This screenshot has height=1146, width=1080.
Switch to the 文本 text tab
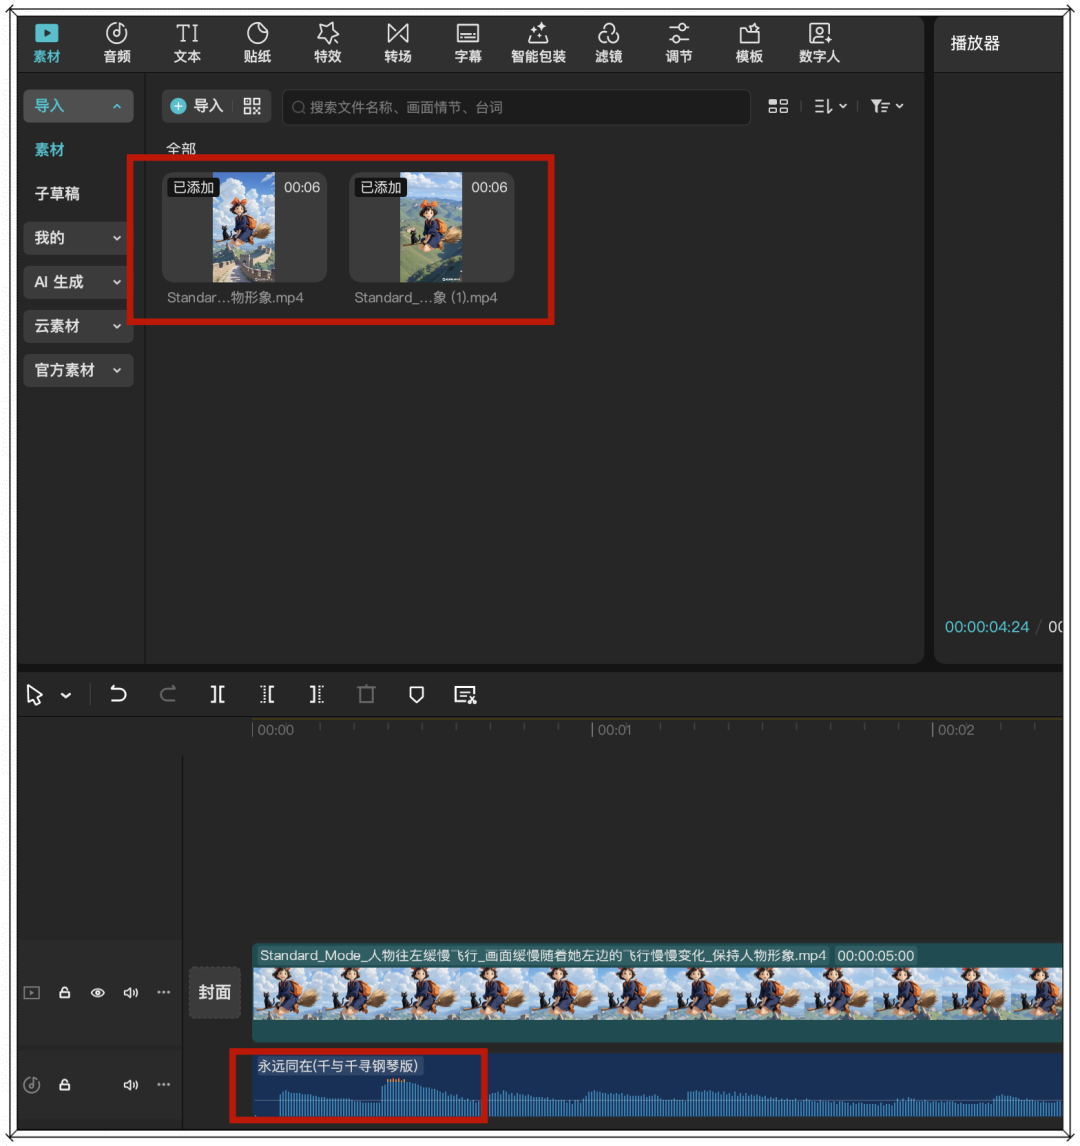pyautogui.click(x=187, y=43)
